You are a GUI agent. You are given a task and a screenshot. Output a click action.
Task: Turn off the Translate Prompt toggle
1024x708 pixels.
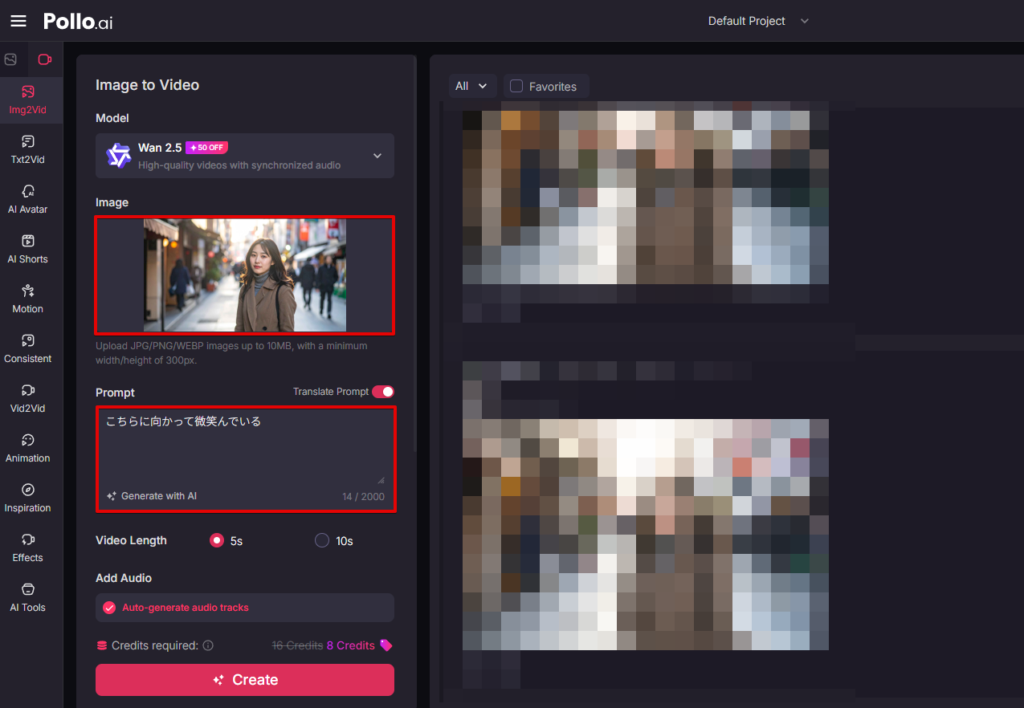click(383, 392)
